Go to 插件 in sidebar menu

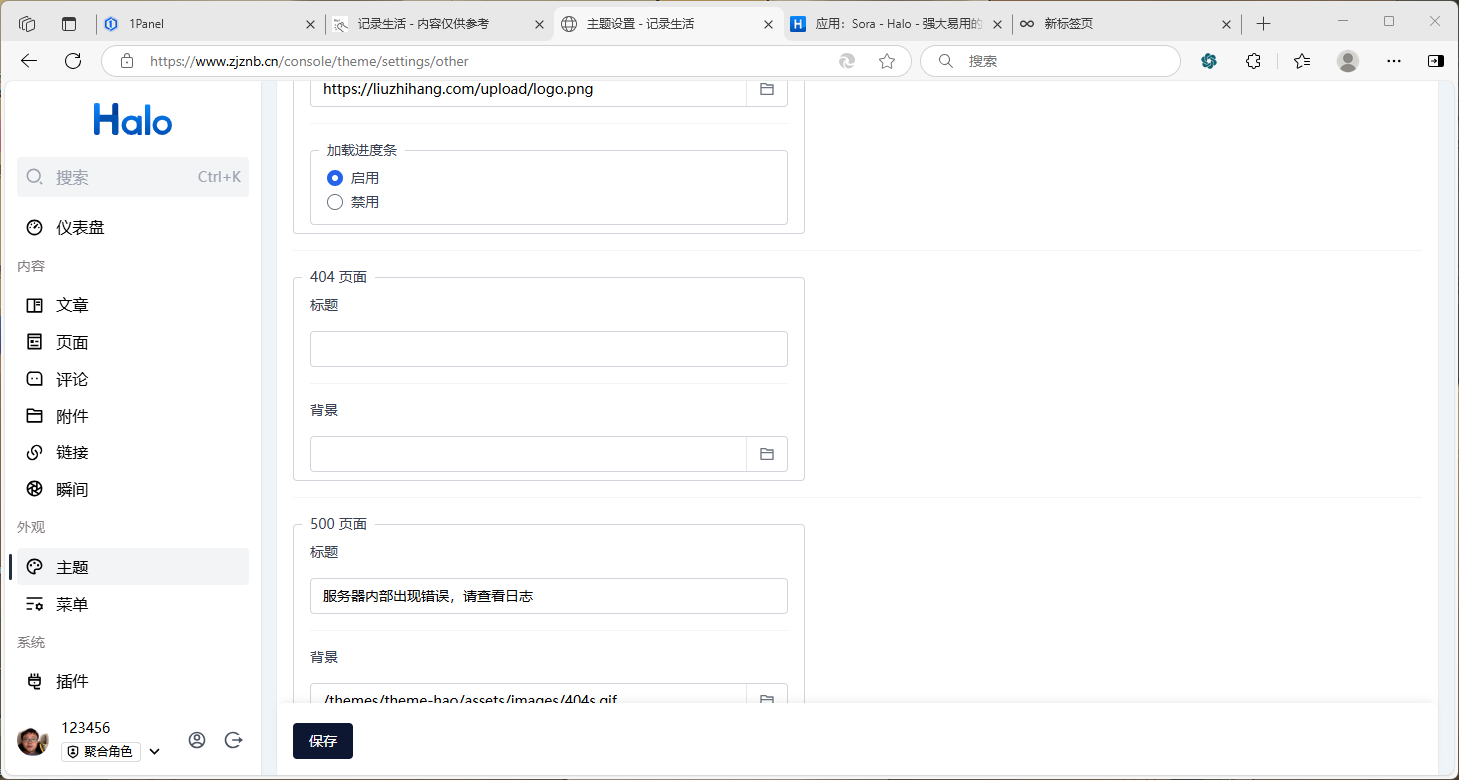(x=72, y=682)
